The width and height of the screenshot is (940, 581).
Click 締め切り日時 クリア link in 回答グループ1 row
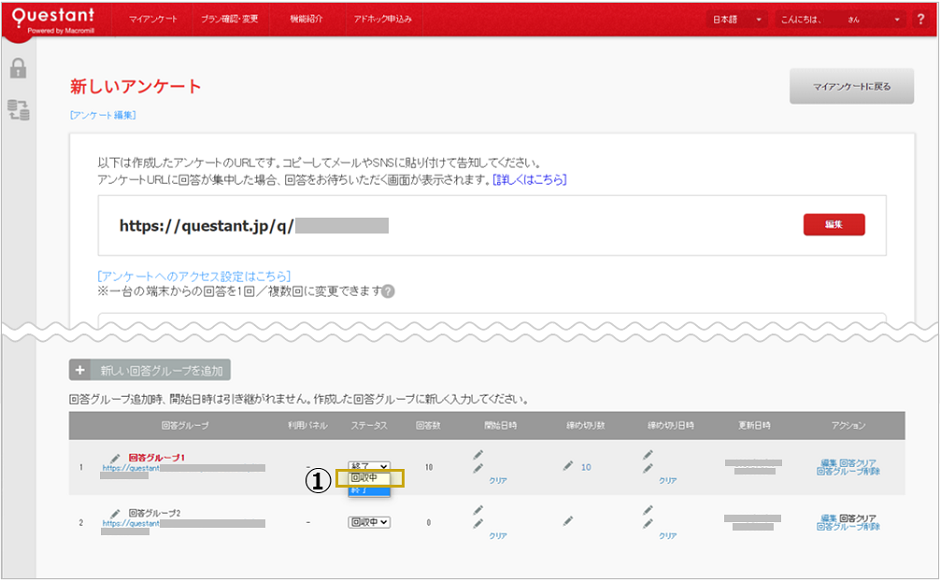pyautogui.click(x=668, y=480)
